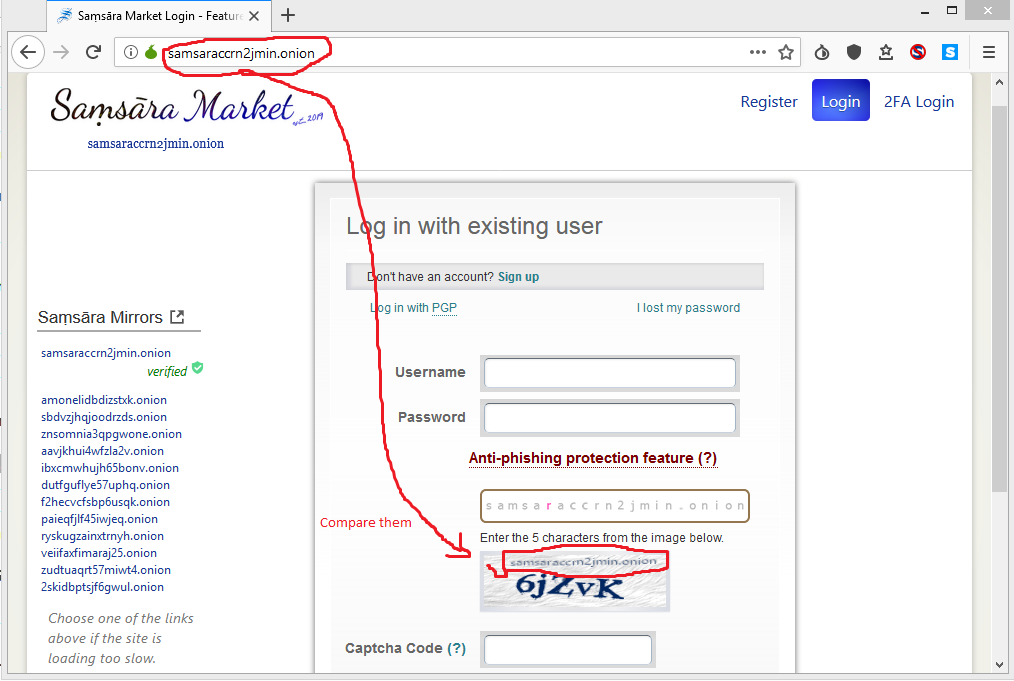Open mirror paieqfjlf45iwjeq.onion

(x=100, y=519)
